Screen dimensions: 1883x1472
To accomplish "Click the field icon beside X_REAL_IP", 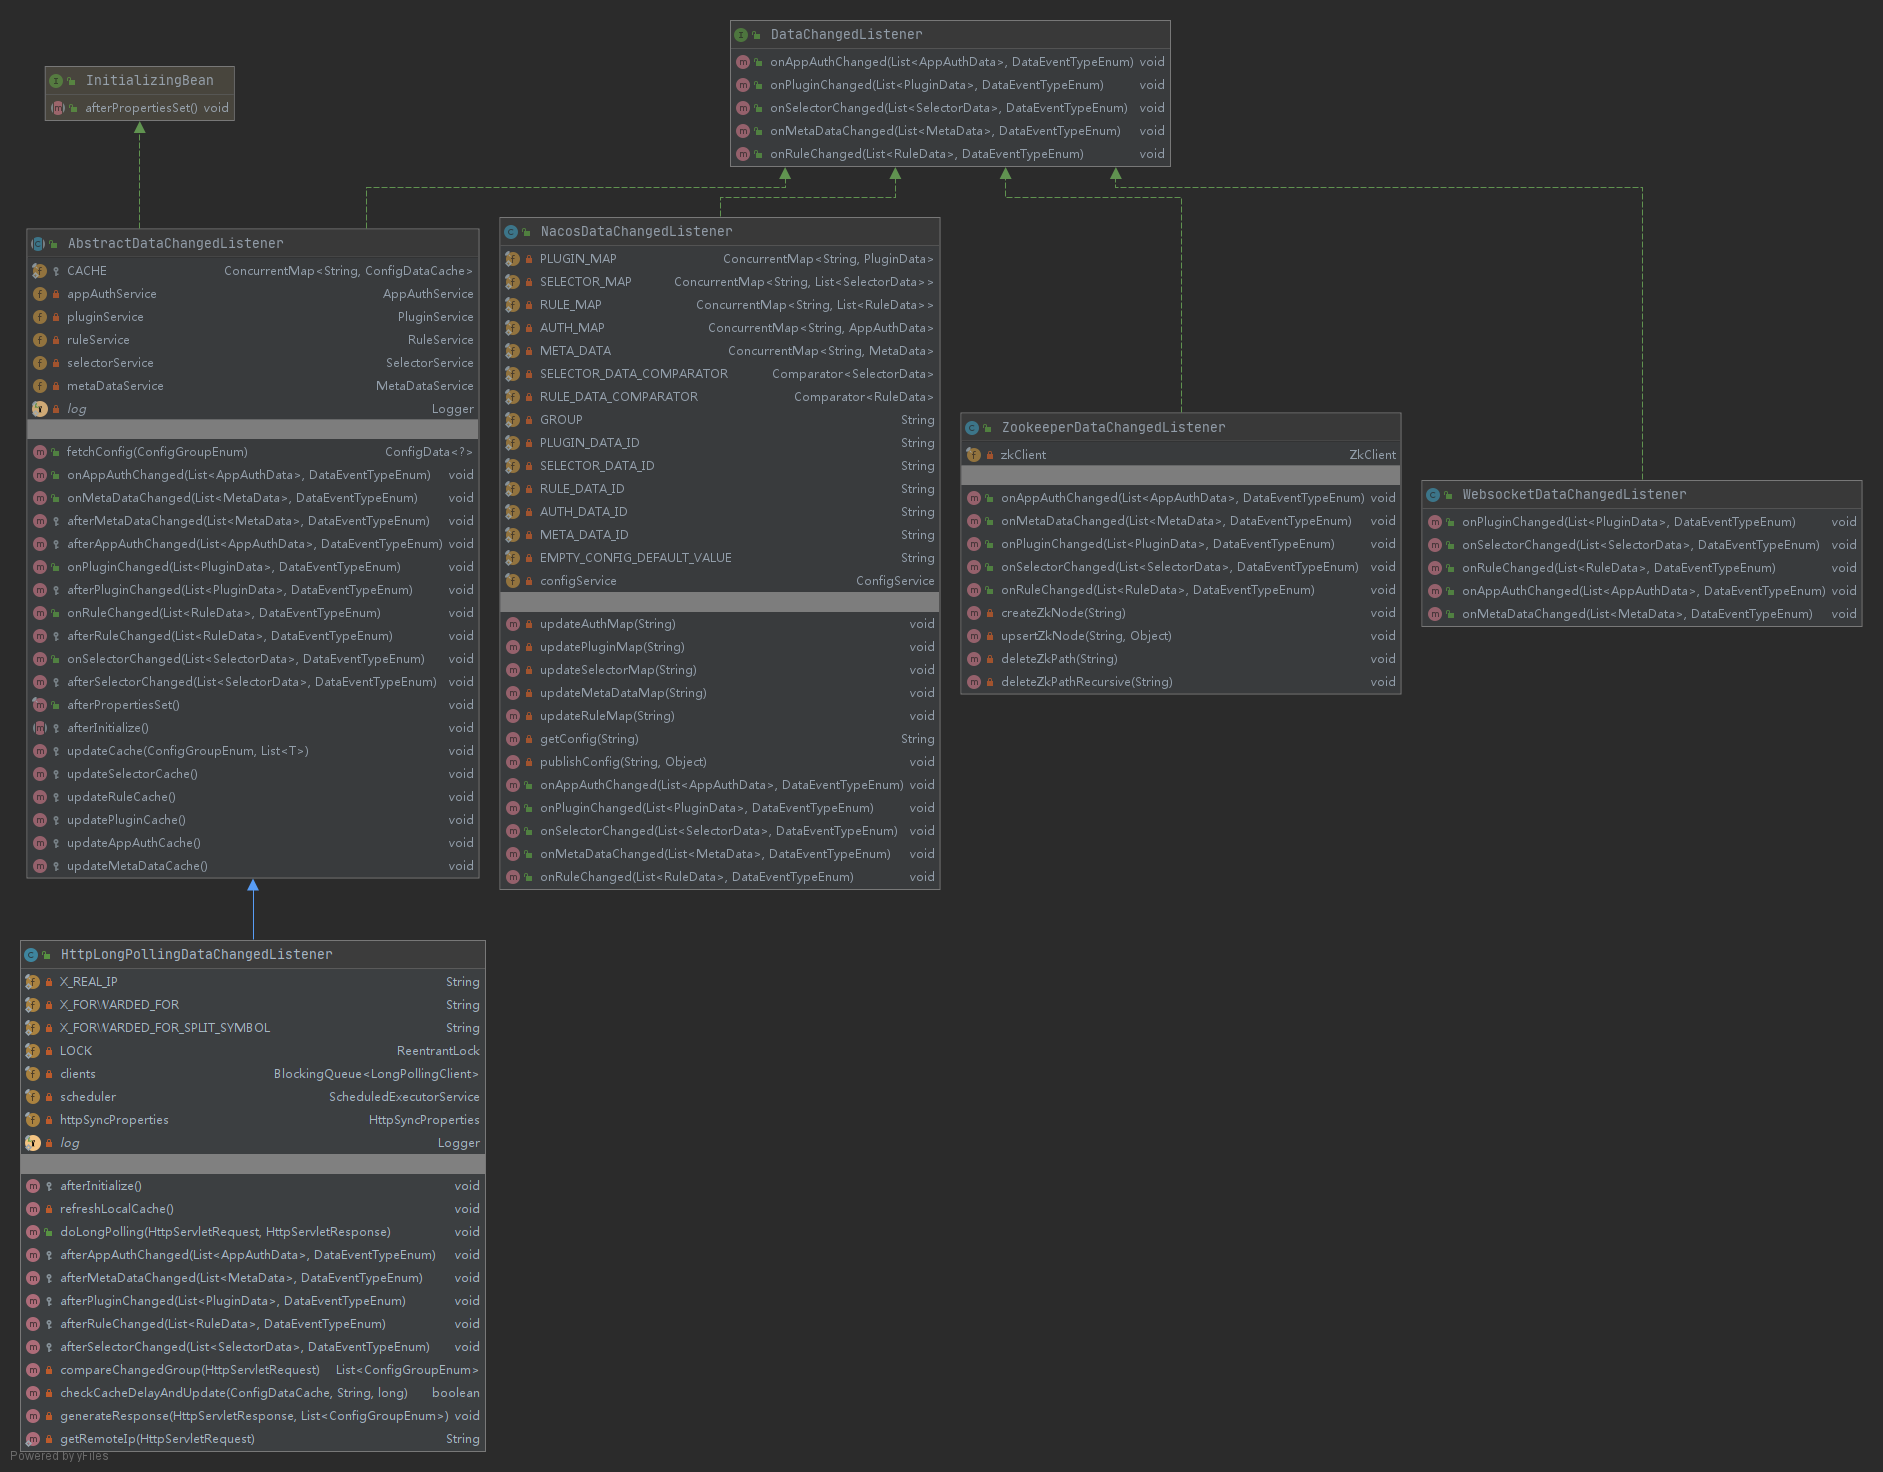I will coord(33,982).
